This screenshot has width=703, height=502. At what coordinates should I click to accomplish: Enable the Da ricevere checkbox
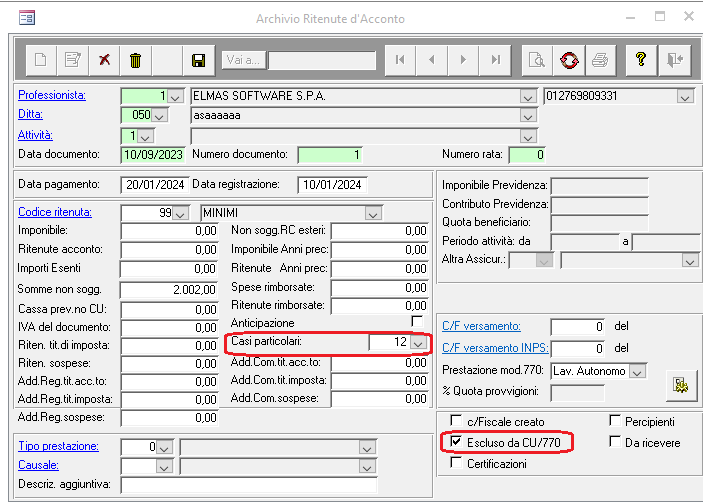[x=615, y=441]
